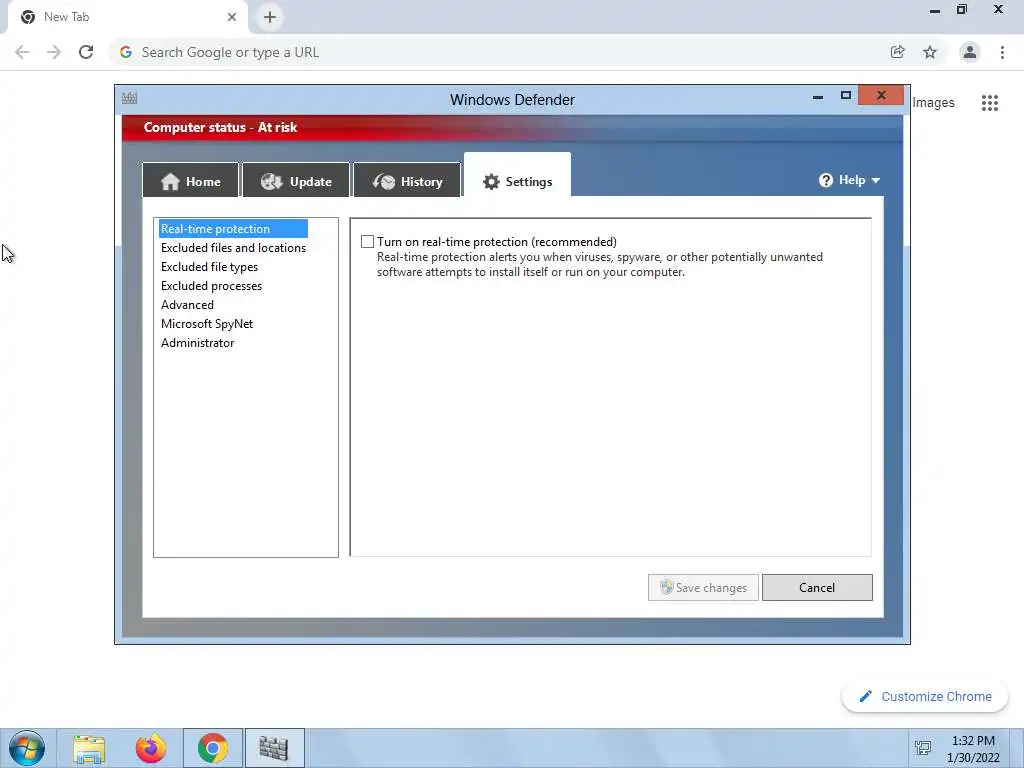
Task: Click the Chrome back arrow
Action: (22, 52)
